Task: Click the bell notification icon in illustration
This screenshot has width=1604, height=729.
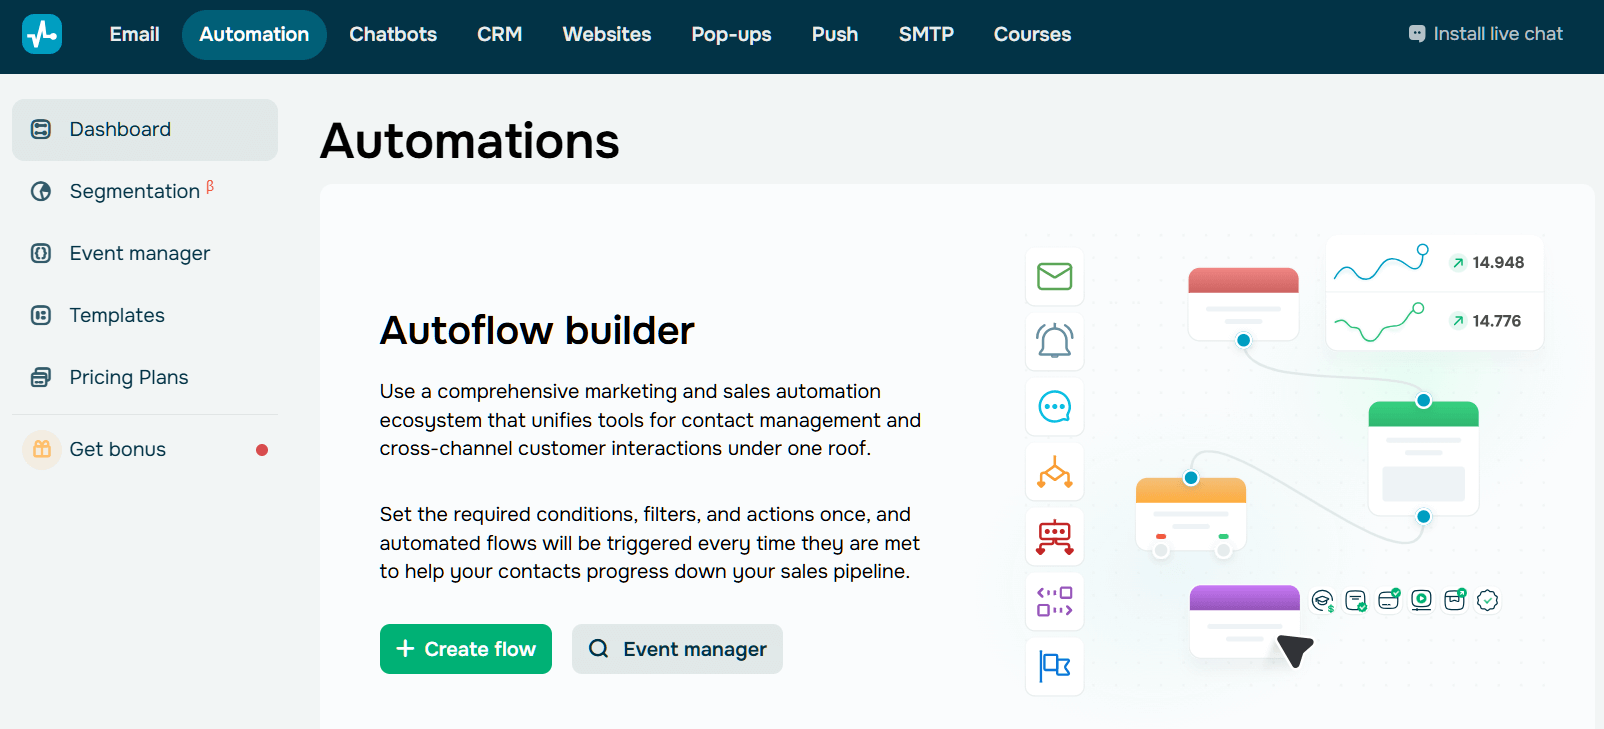Action: pyautogui.click(x=1054, y=341)
